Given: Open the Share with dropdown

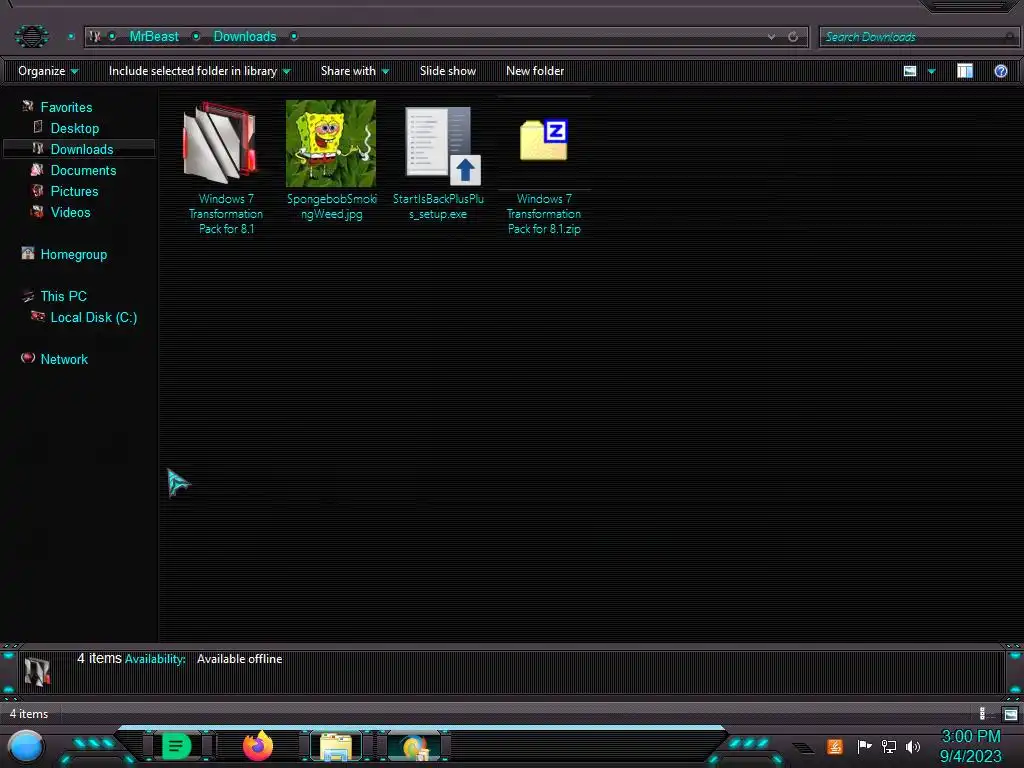Looking at the screenshot, I should click(x=355, y=71).
